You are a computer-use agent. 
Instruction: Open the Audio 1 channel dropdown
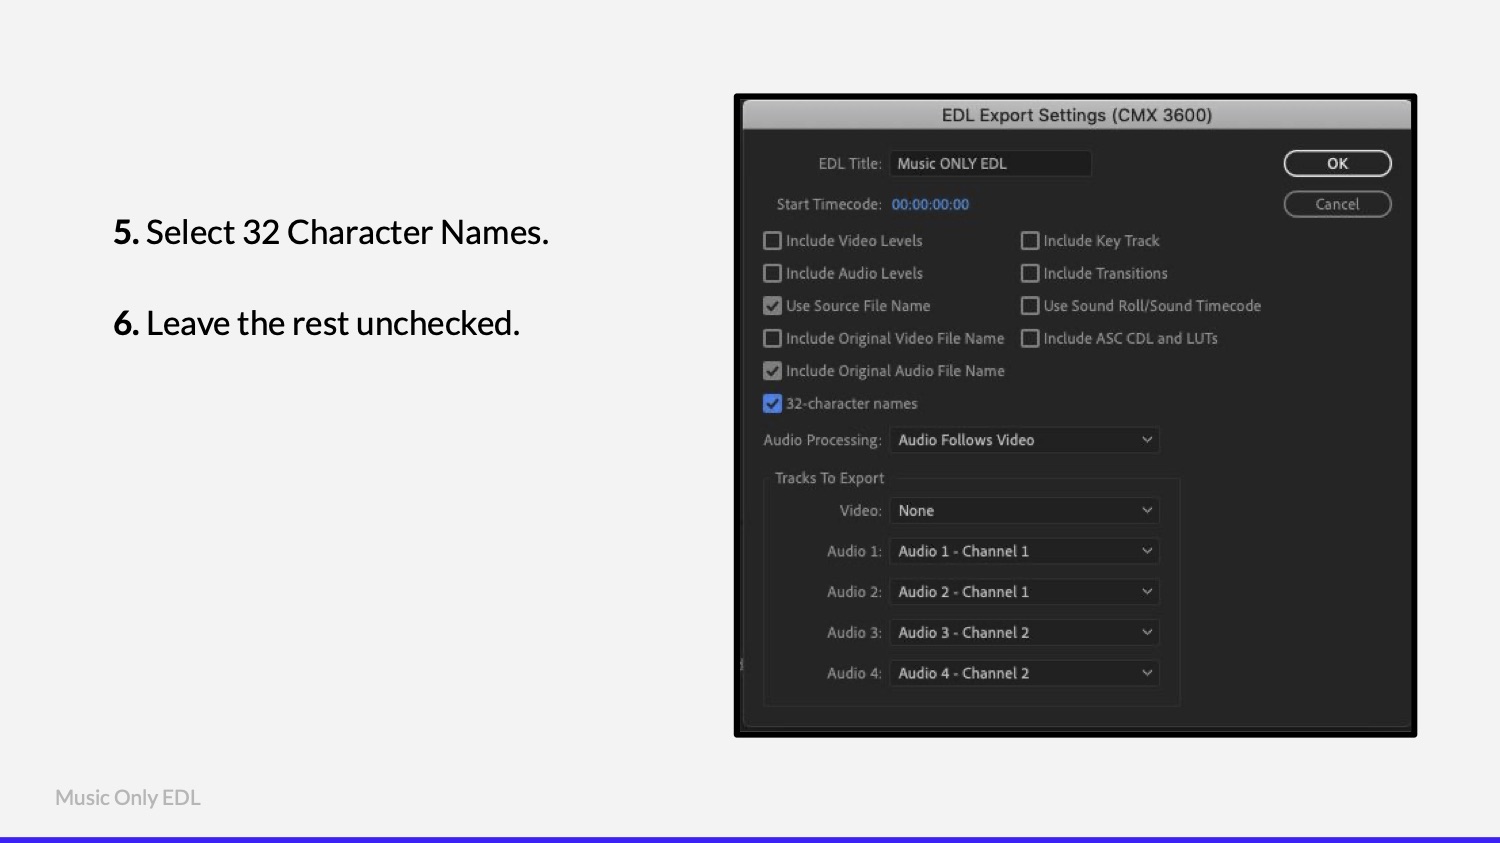1025,551
